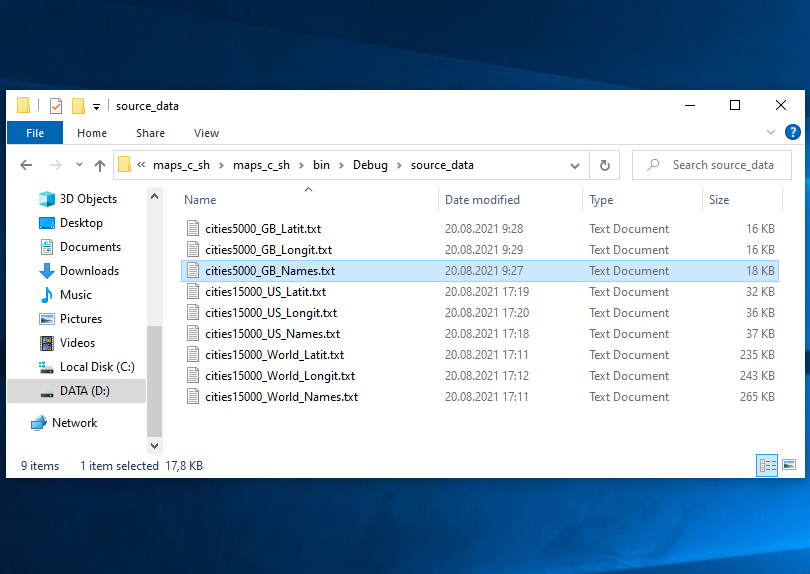This screenshot has width=810, height=574.
Task: Click the New folder quick access icon
Action: coord(78,106)
